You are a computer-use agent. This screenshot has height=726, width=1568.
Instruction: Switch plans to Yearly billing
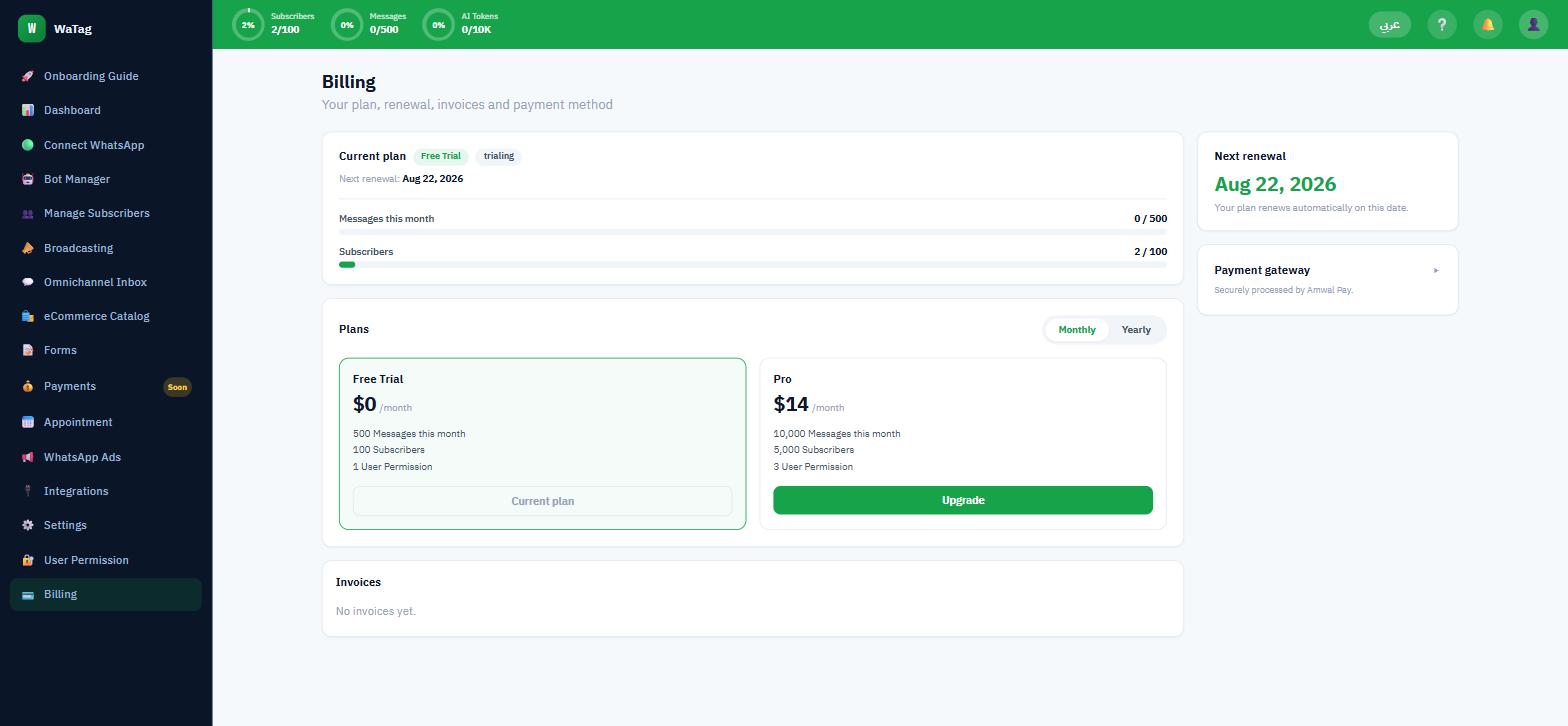point(1136,329)
